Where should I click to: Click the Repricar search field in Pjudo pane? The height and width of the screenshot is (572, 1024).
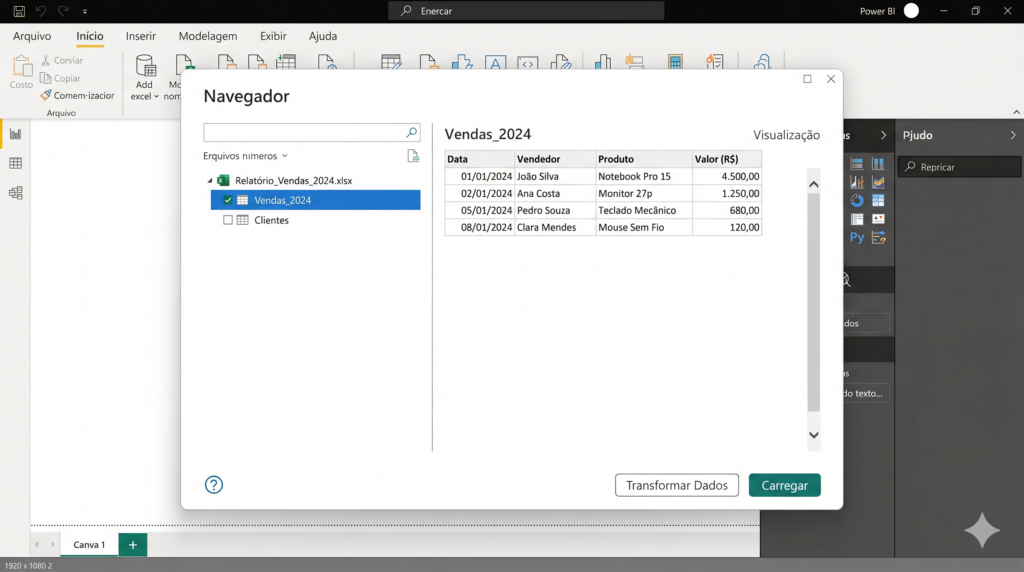(959, 167)
